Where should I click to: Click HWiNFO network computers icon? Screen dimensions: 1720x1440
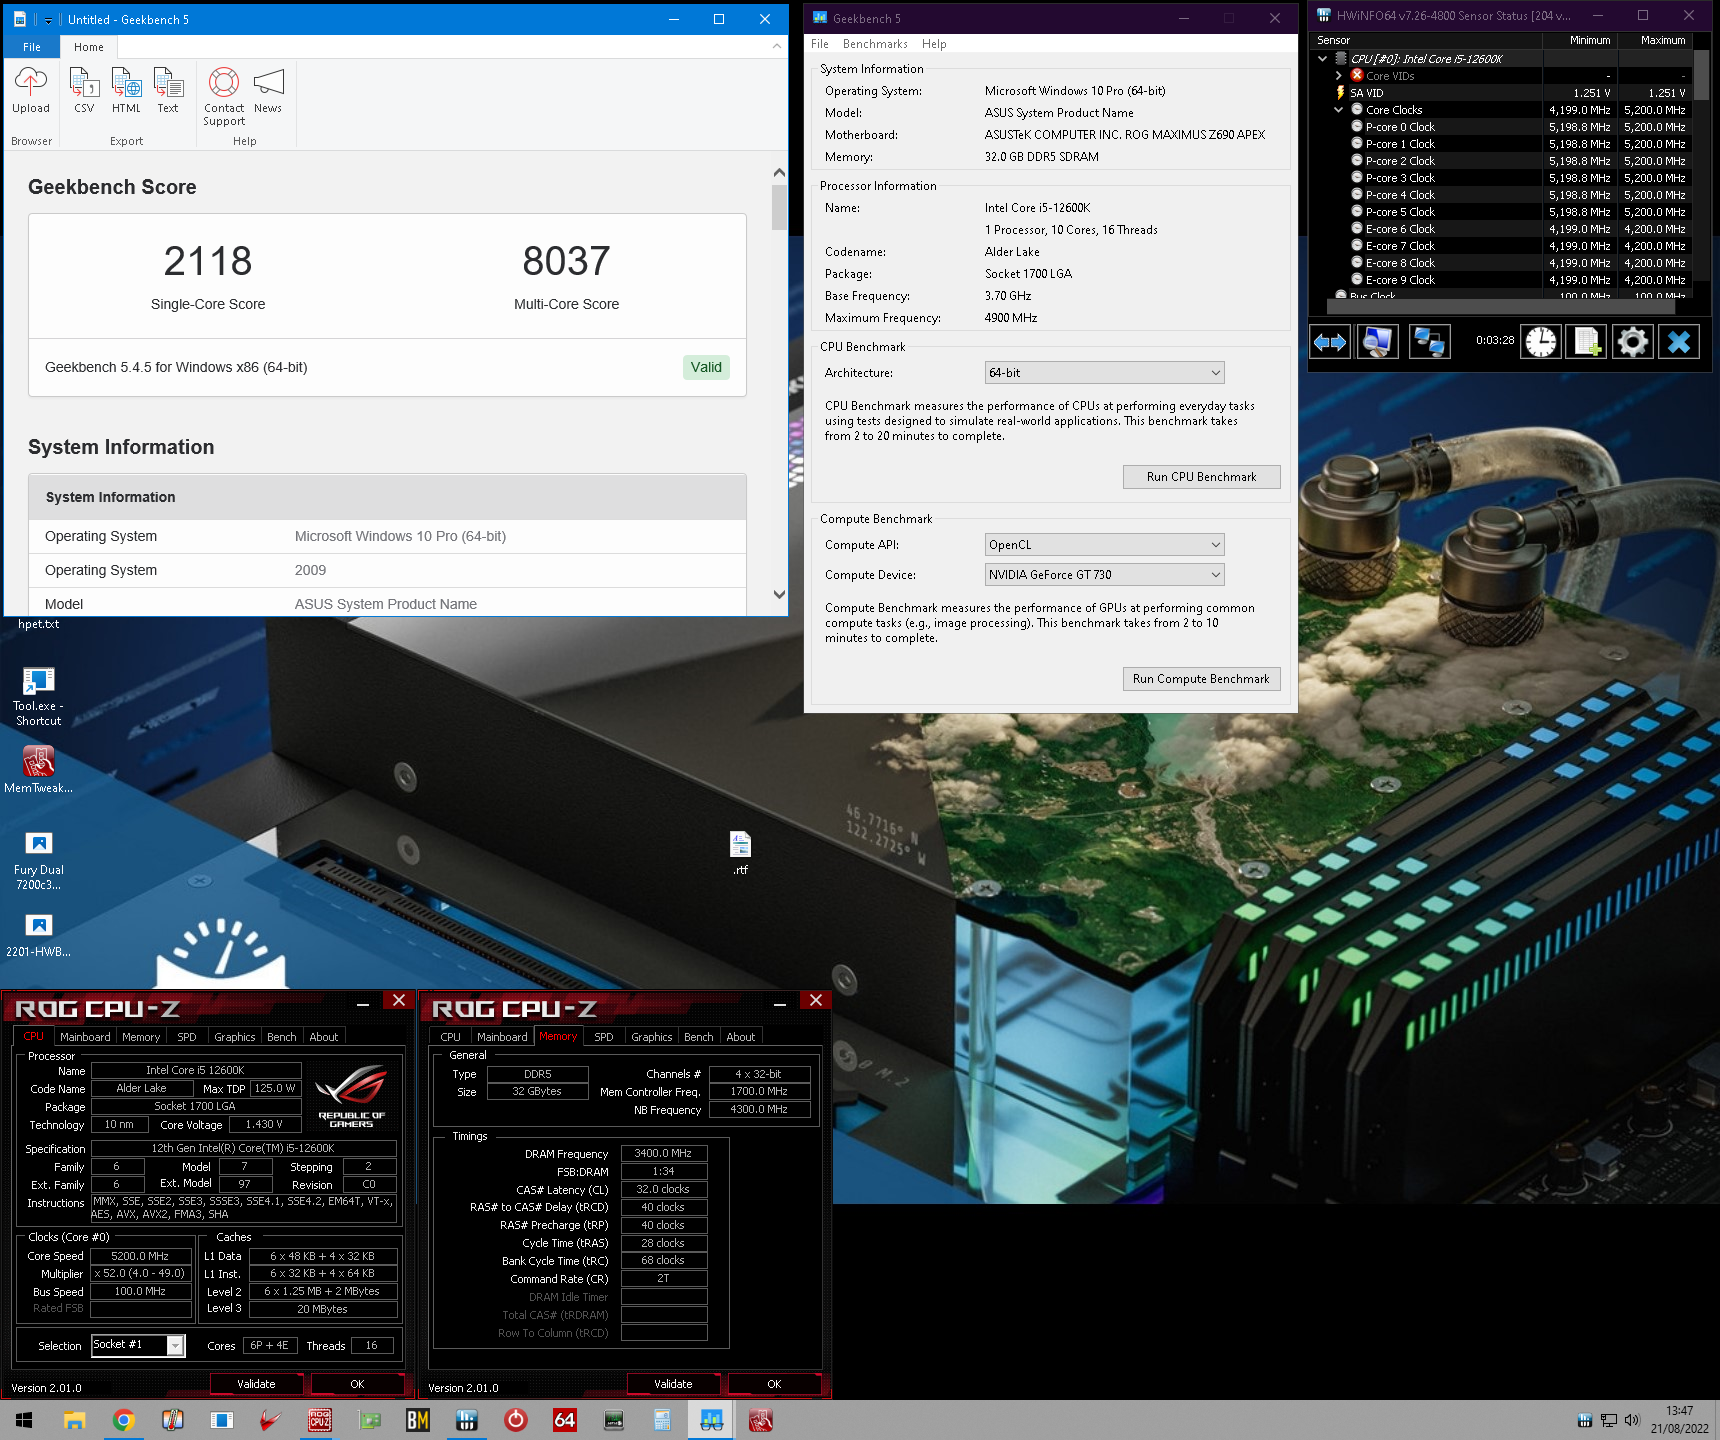(x=1429, y=342)
